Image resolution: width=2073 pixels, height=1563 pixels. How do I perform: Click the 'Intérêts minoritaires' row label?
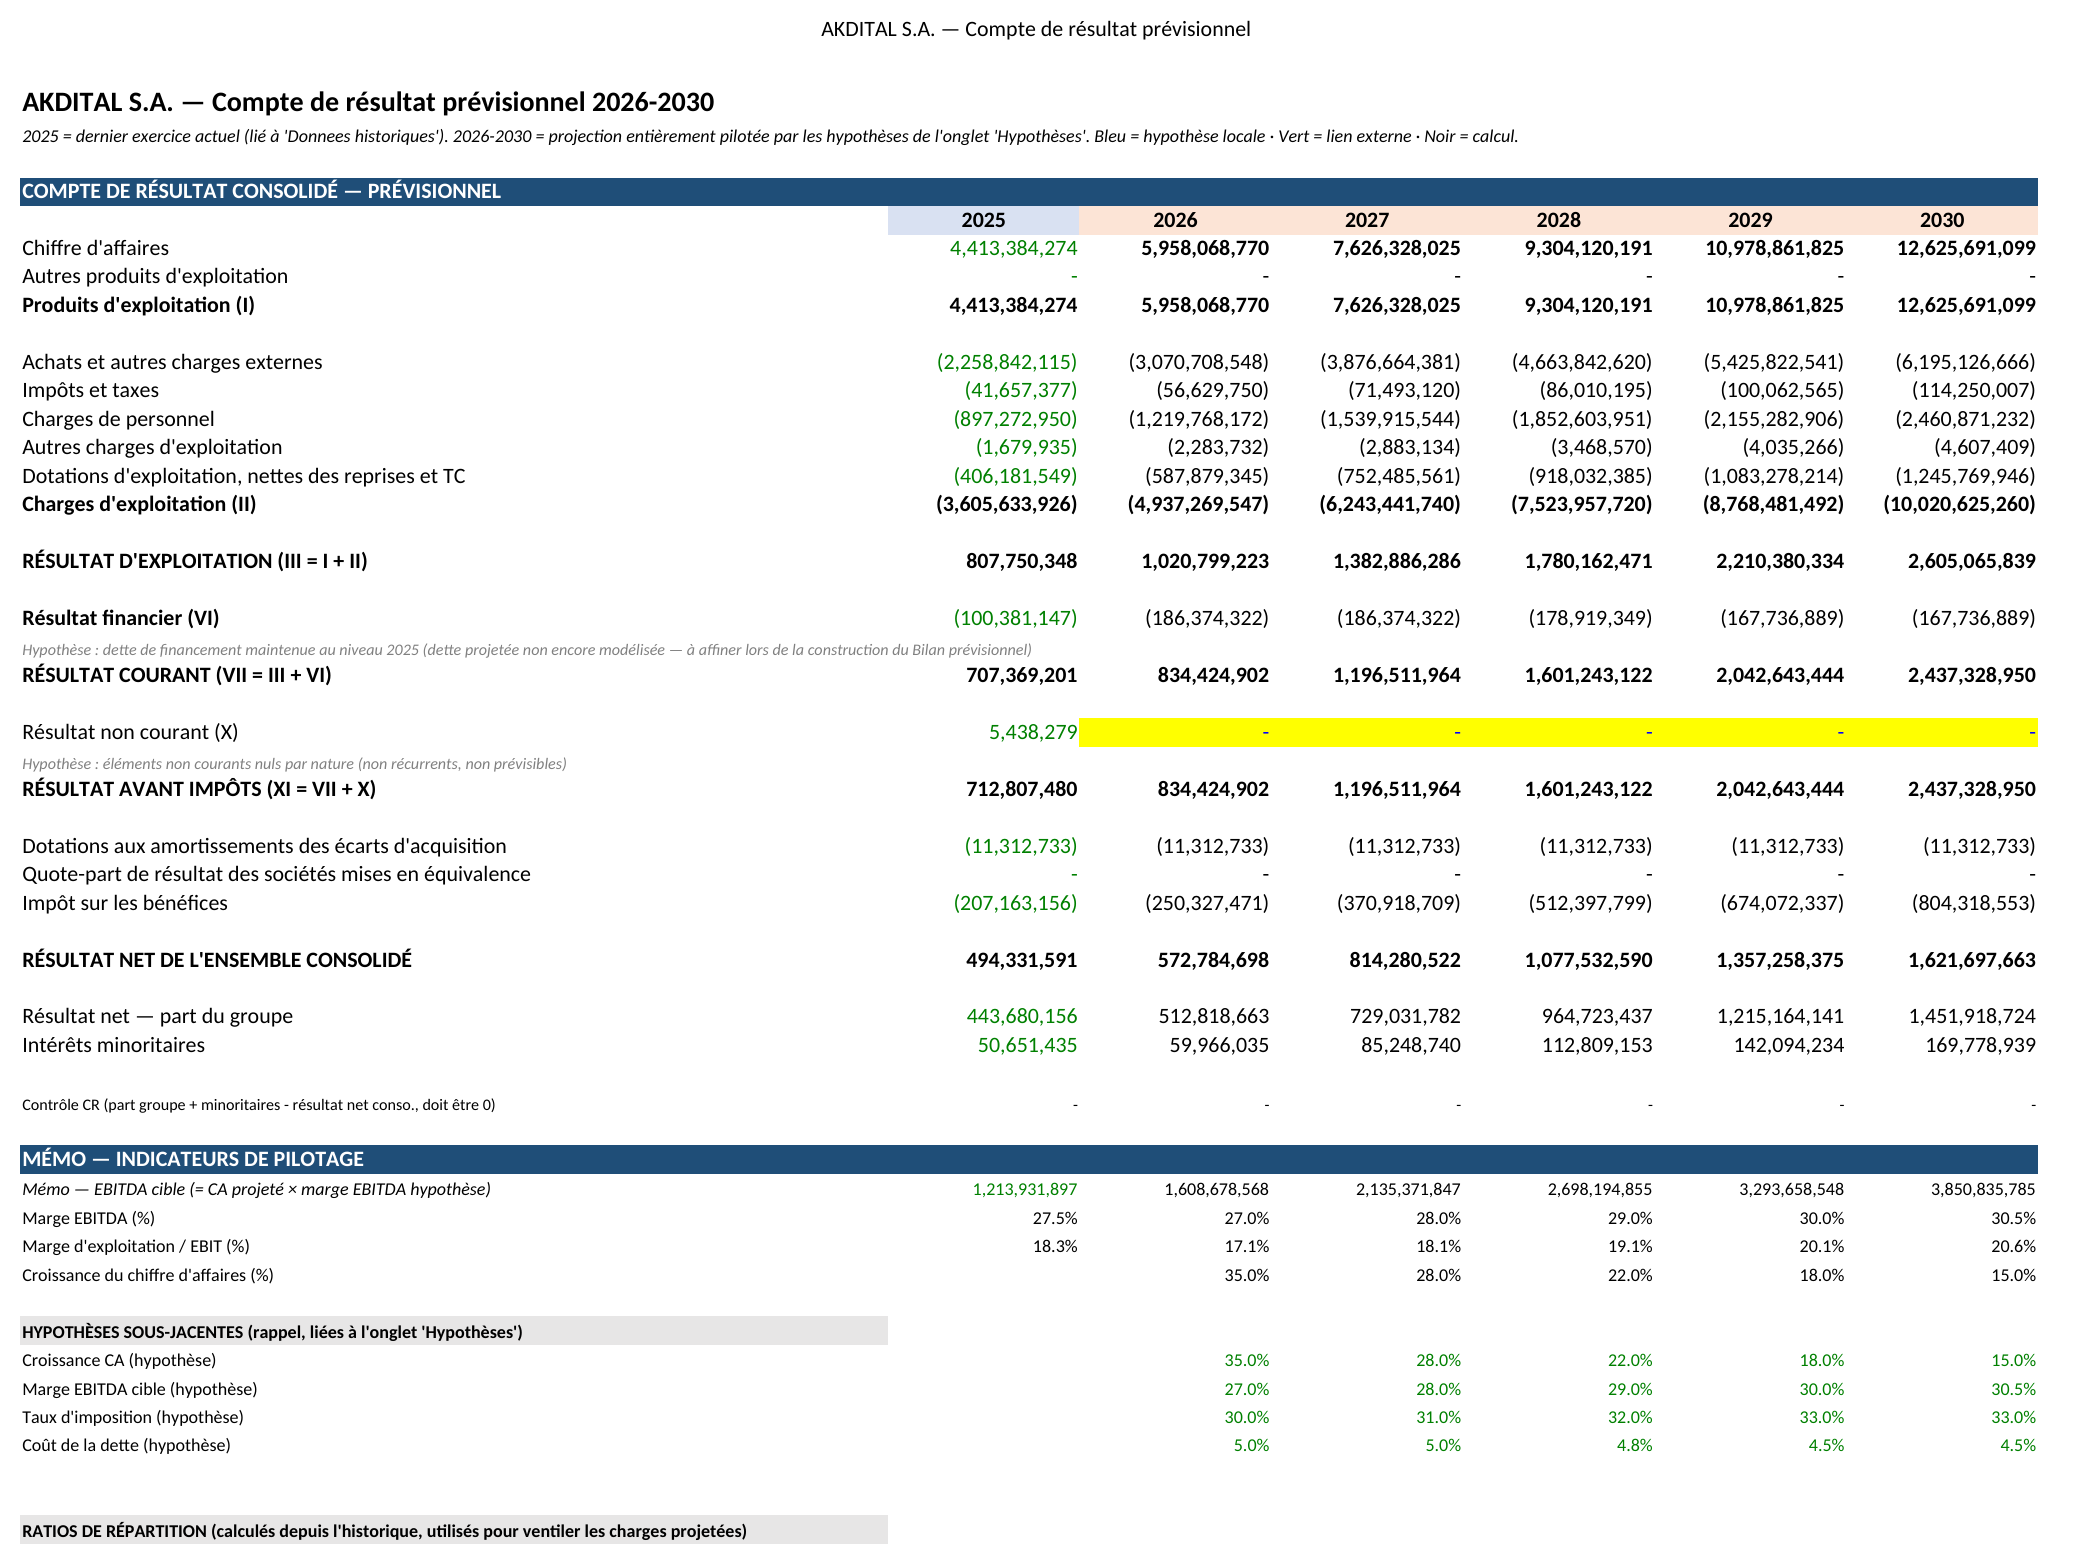(113, 1045)
